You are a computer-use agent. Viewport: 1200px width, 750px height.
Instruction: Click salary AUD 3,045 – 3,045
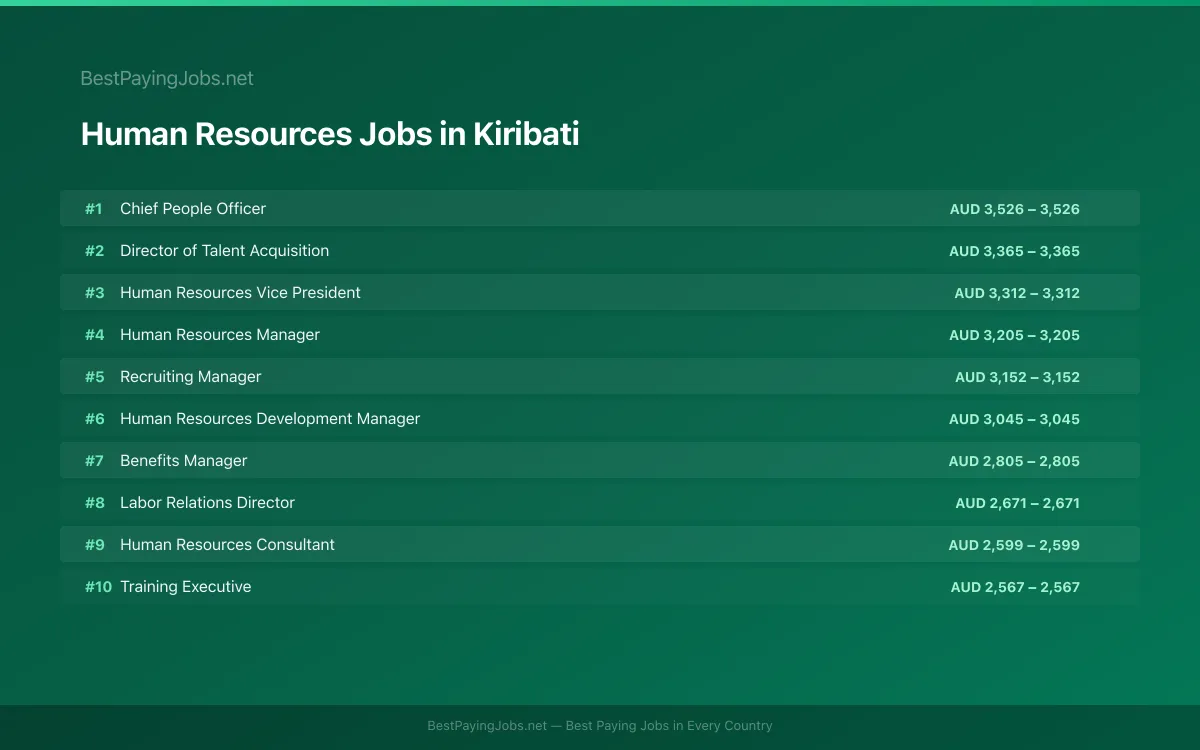tap(1014, 419)
